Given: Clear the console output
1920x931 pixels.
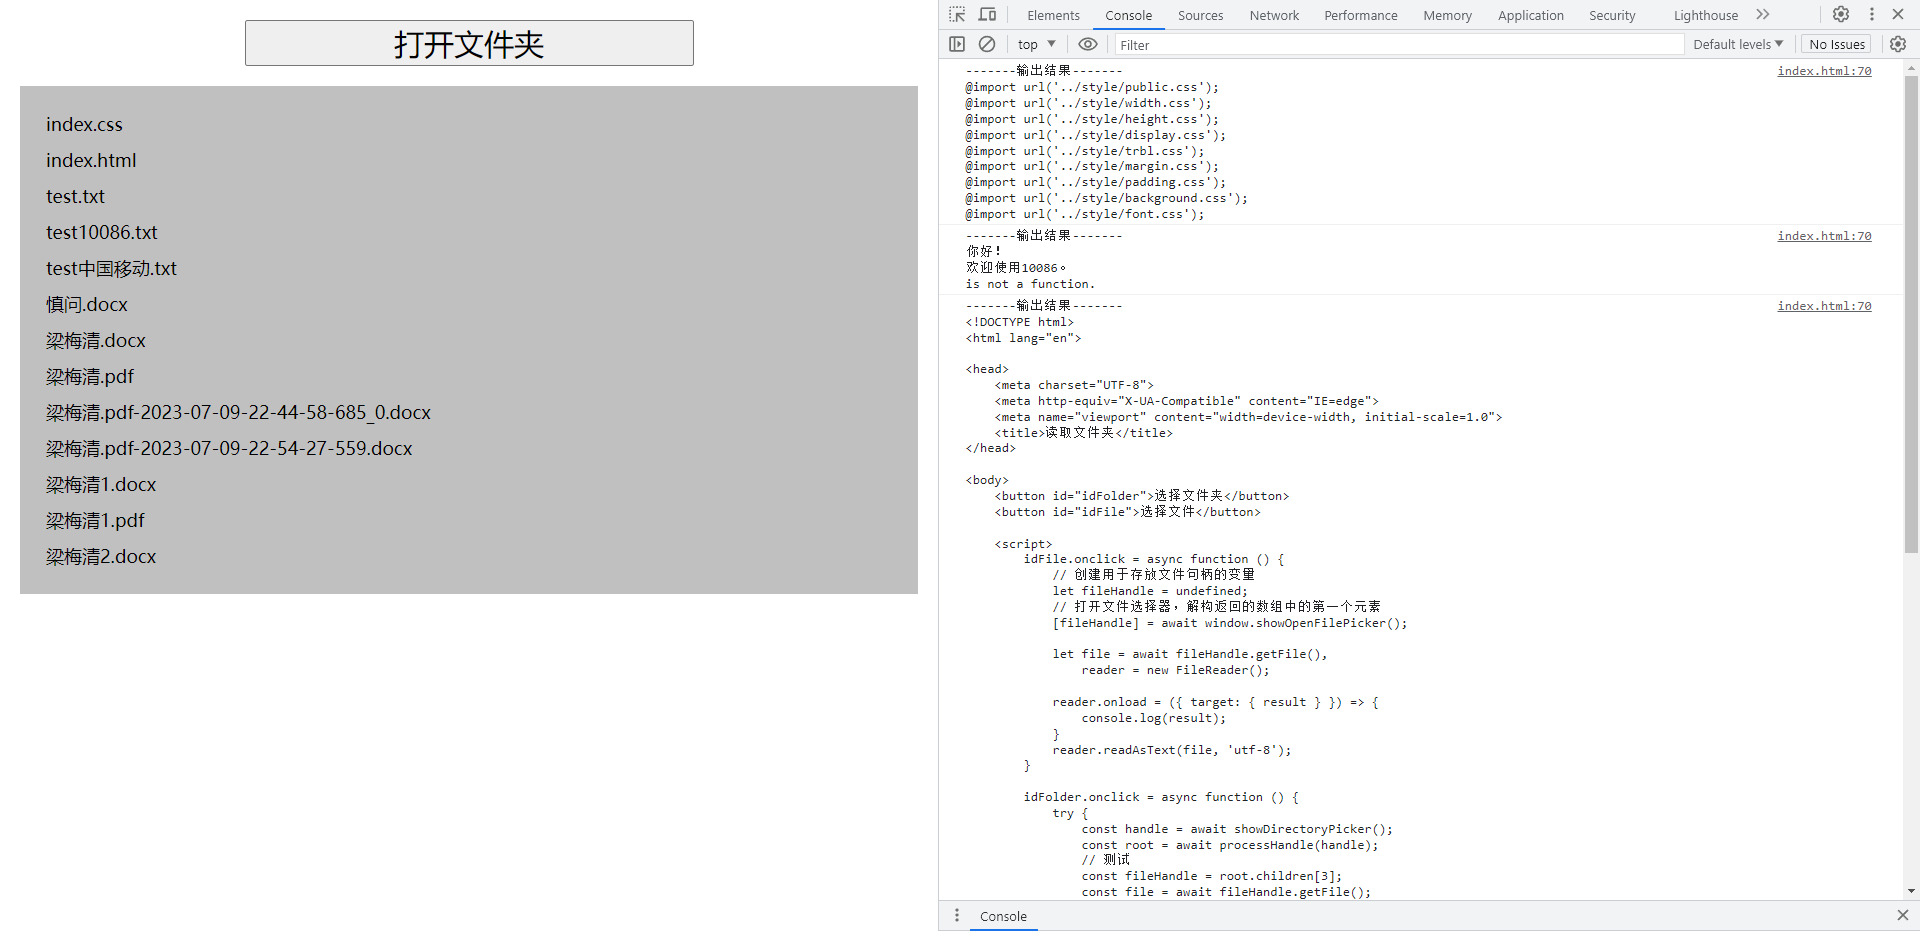Looking at the screenshot, I should [x=986, y=44].
